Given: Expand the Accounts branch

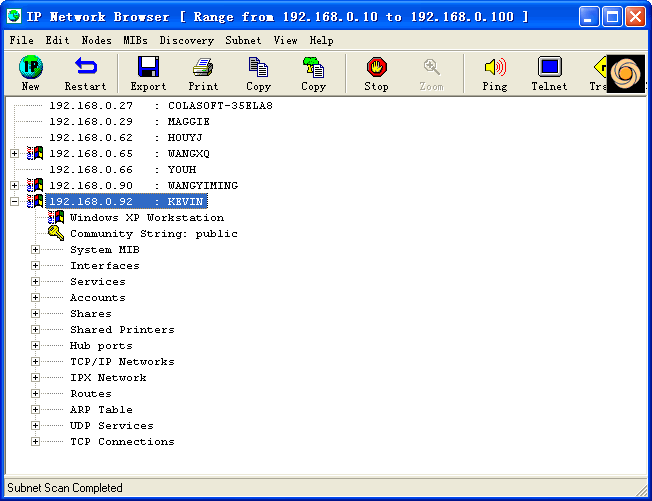Looking at the screenshot, I should click(35, 298).
